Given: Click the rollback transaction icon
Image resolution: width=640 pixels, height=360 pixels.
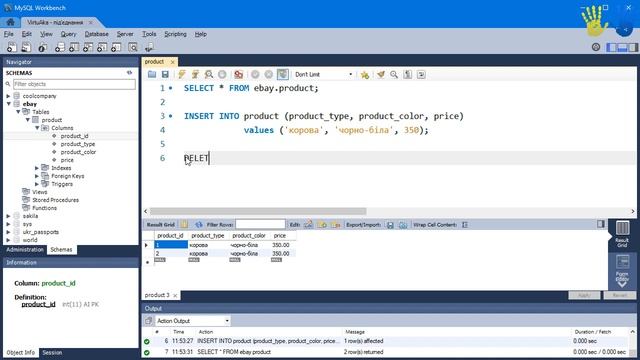Looking at the screenshot, I should click(269, 74).
